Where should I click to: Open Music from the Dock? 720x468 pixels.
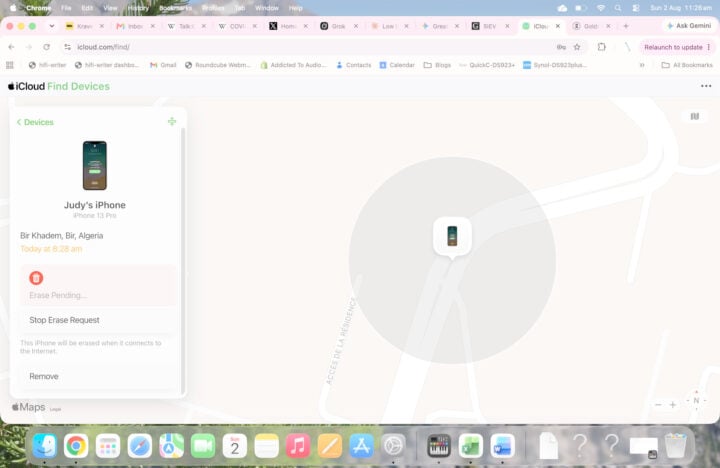[x=298, y=445]
